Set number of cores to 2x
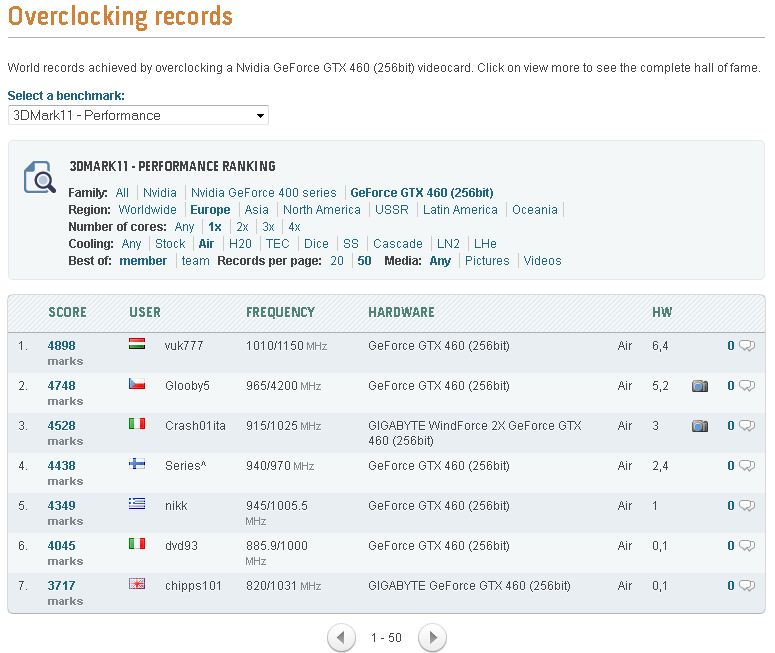Viewport: 775px width, 653px height. (x=242, y=227)
